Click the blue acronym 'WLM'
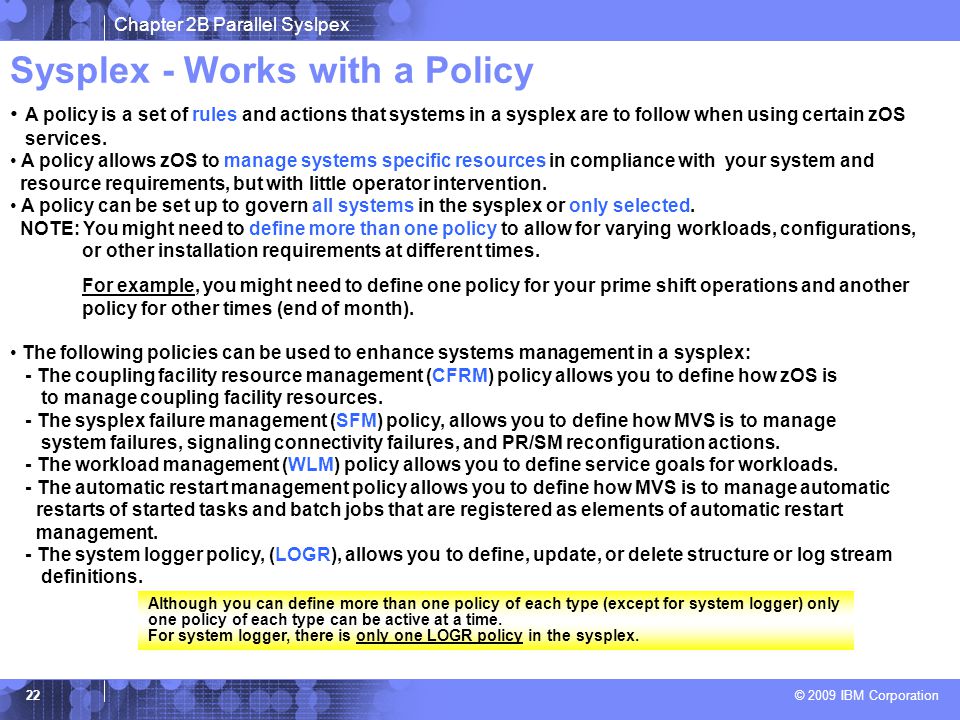This screenshot has width=960, height=720. pyautogui.click(x=311, y=465)
